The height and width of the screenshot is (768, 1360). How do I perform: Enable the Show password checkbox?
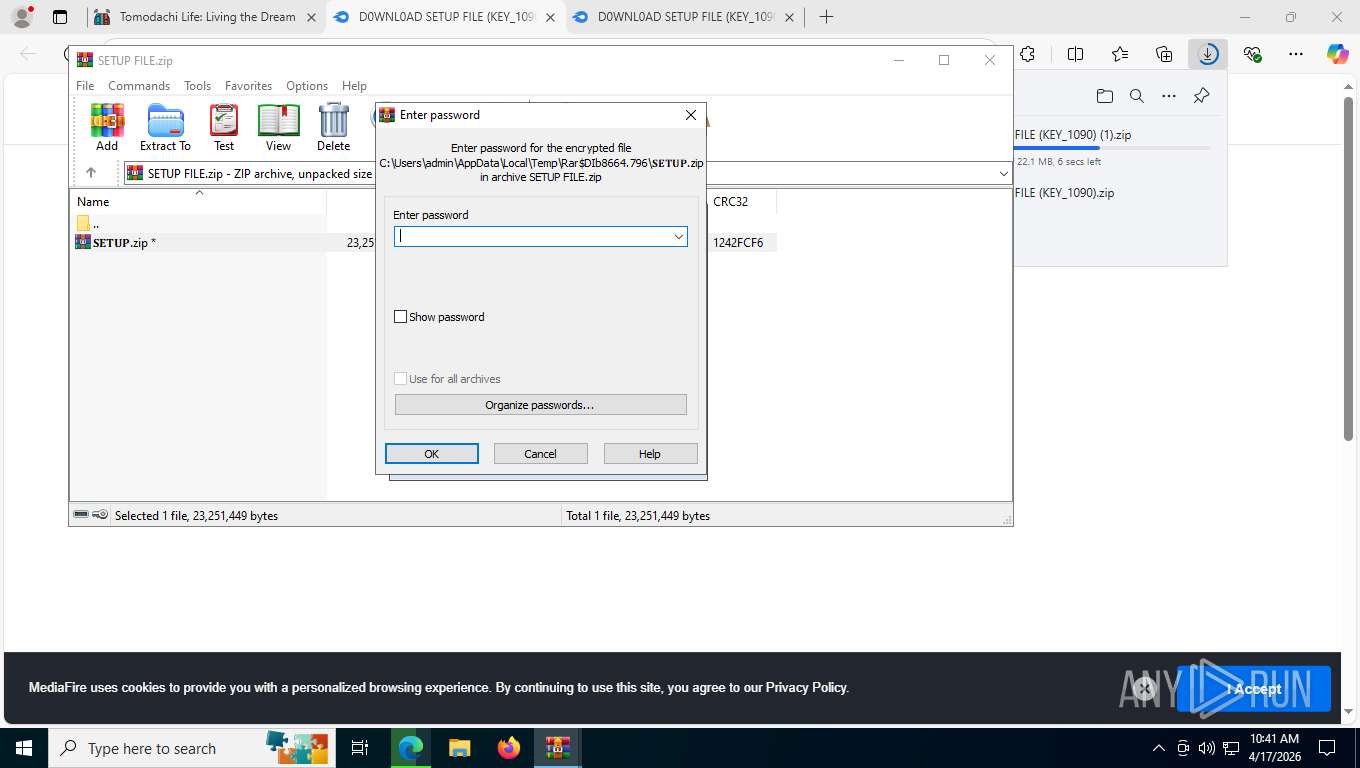(401, 317)
